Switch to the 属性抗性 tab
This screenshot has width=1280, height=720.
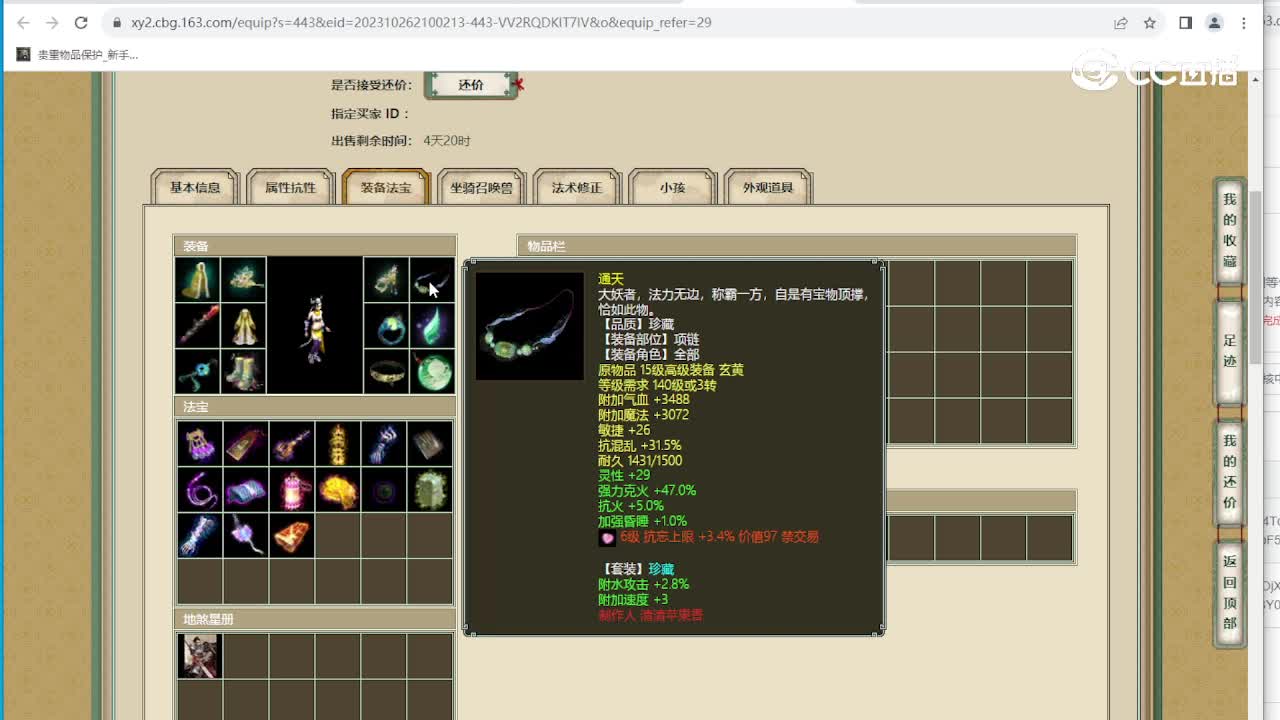(290, 187)
